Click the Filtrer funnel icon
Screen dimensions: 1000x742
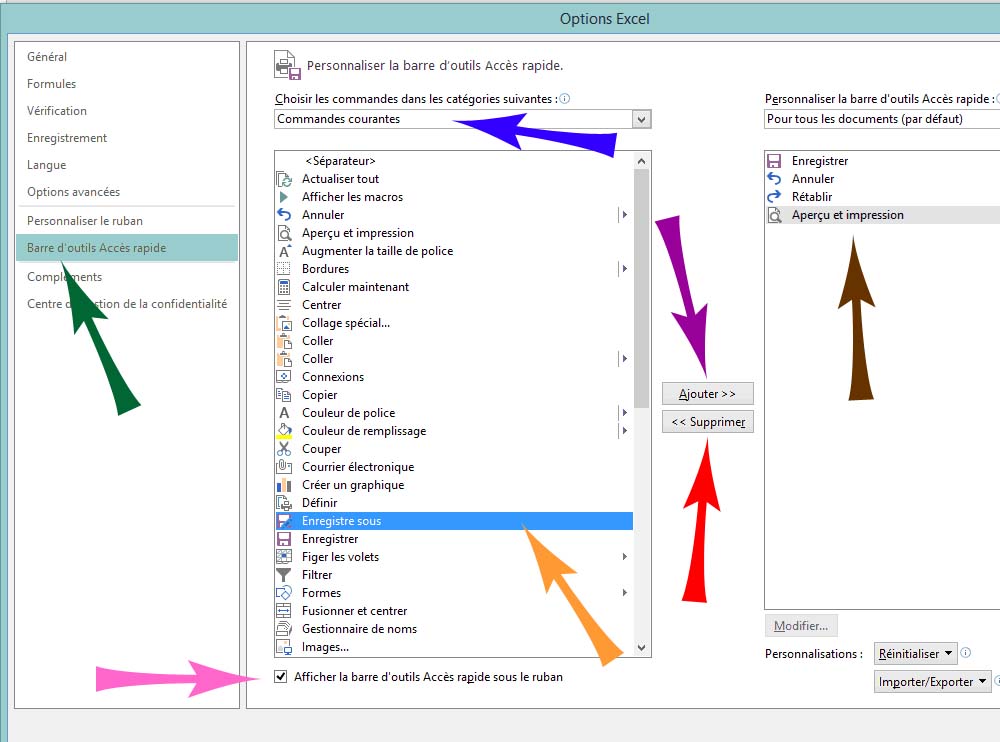pos(284,575)
